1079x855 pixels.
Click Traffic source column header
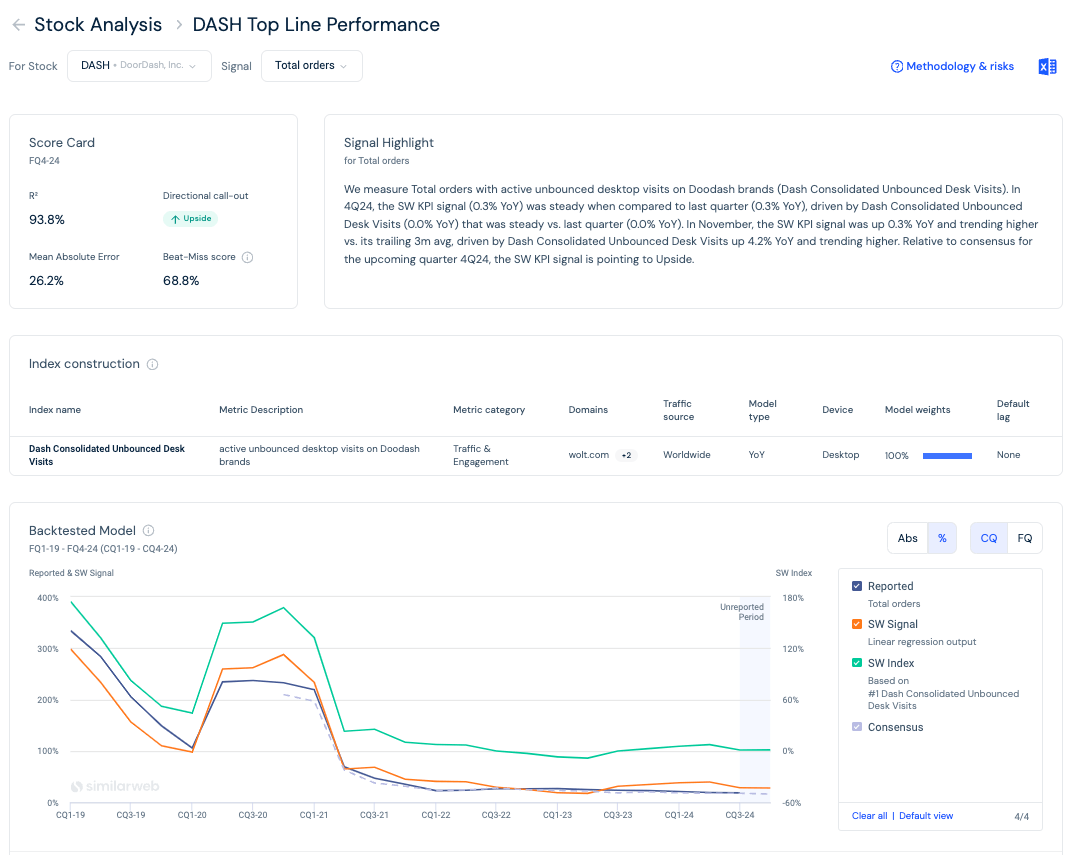point(679,410)
